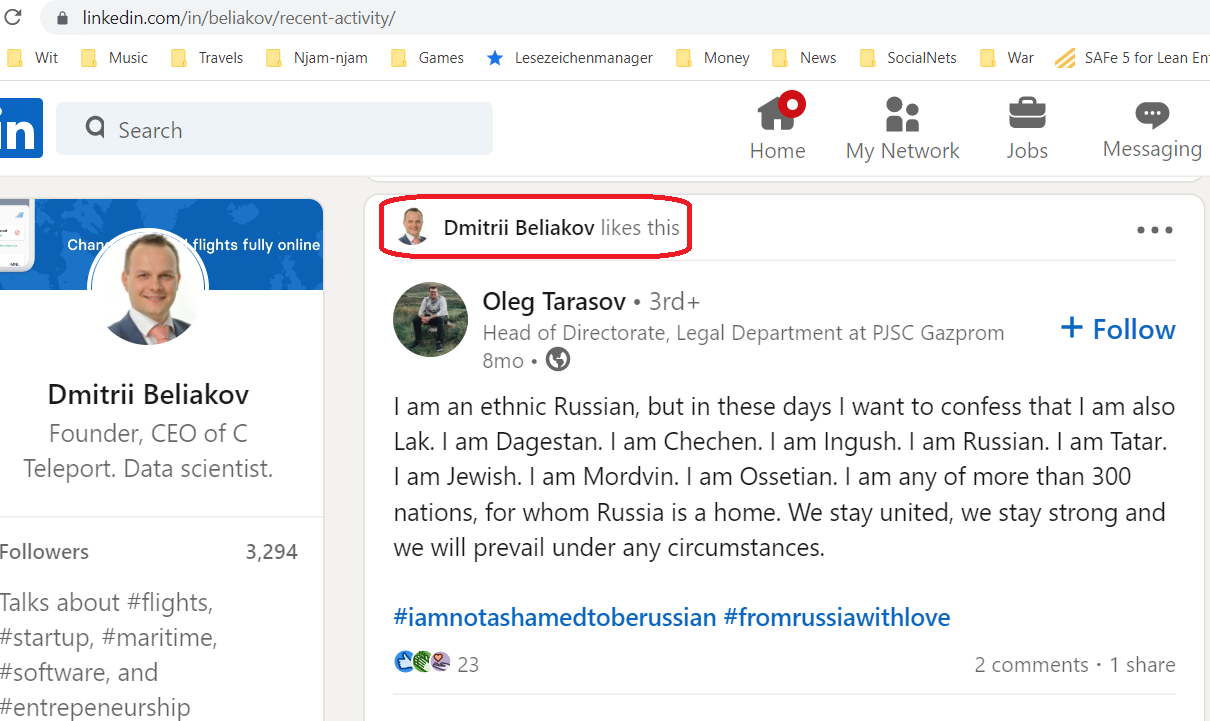This screenshot has width=1210, height=721.
Task: Click the Head of Directorate at PJSC Gazprom headline
Action: [743, 333]
